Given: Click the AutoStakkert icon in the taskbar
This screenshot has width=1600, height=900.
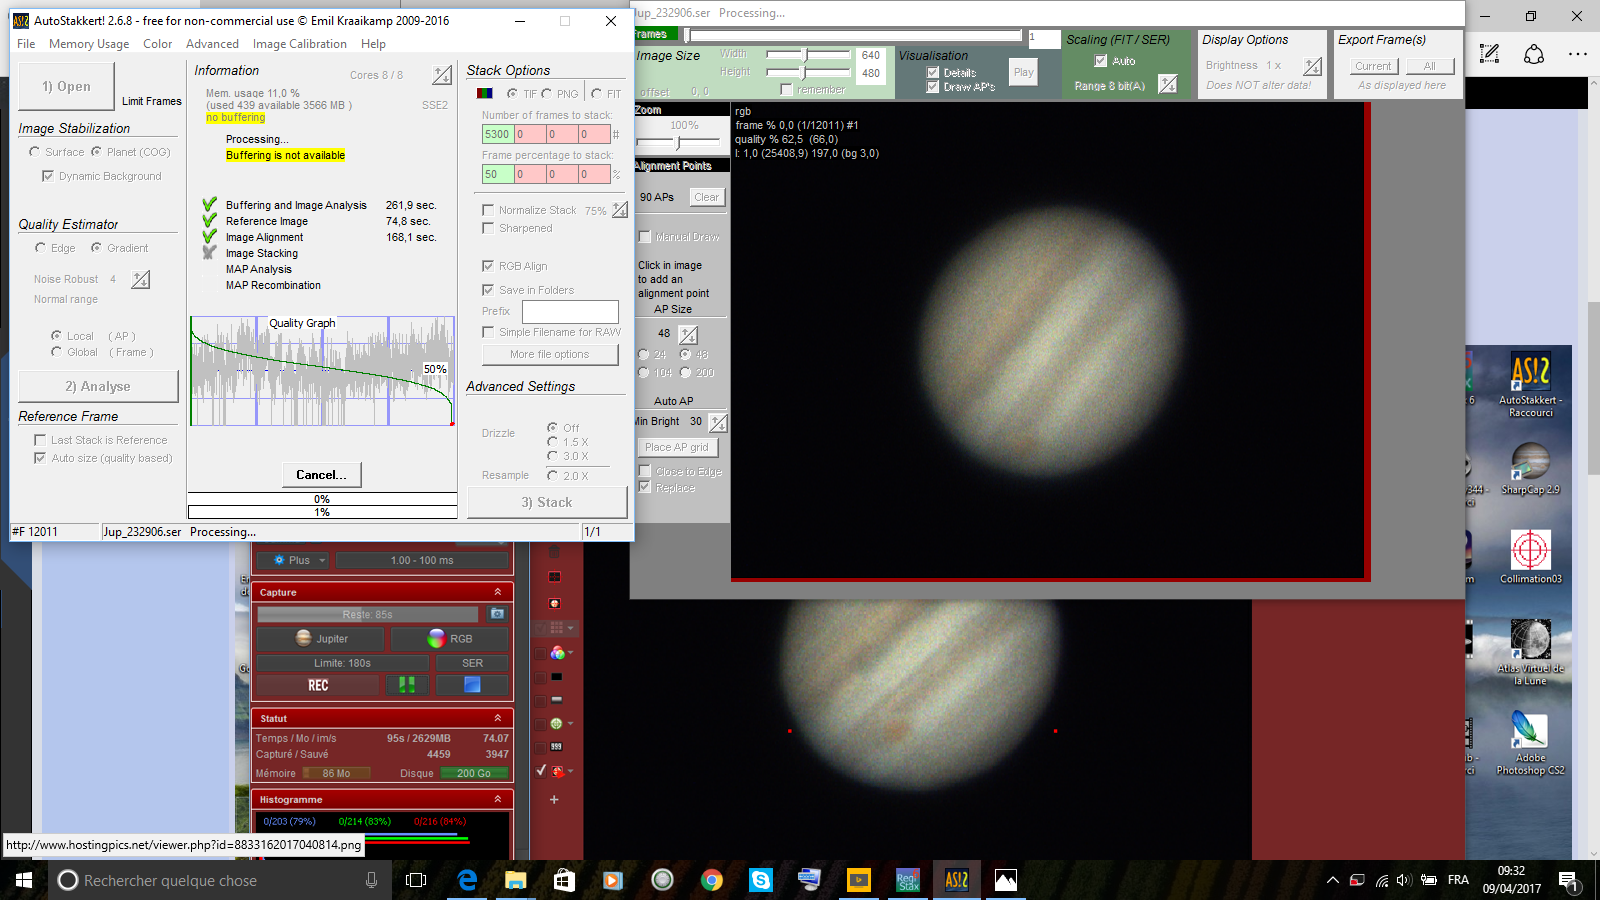Looking at the screenshot, I should pyautogui.click(x=957, y=880).
